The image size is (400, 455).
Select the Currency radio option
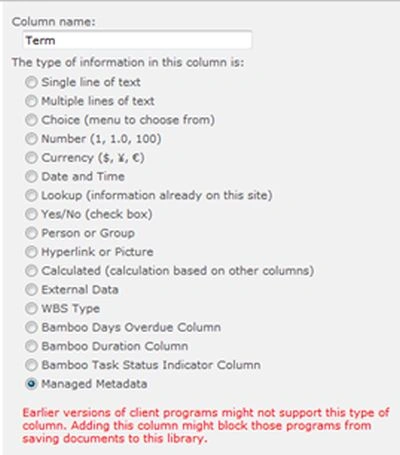click(31, 158)
